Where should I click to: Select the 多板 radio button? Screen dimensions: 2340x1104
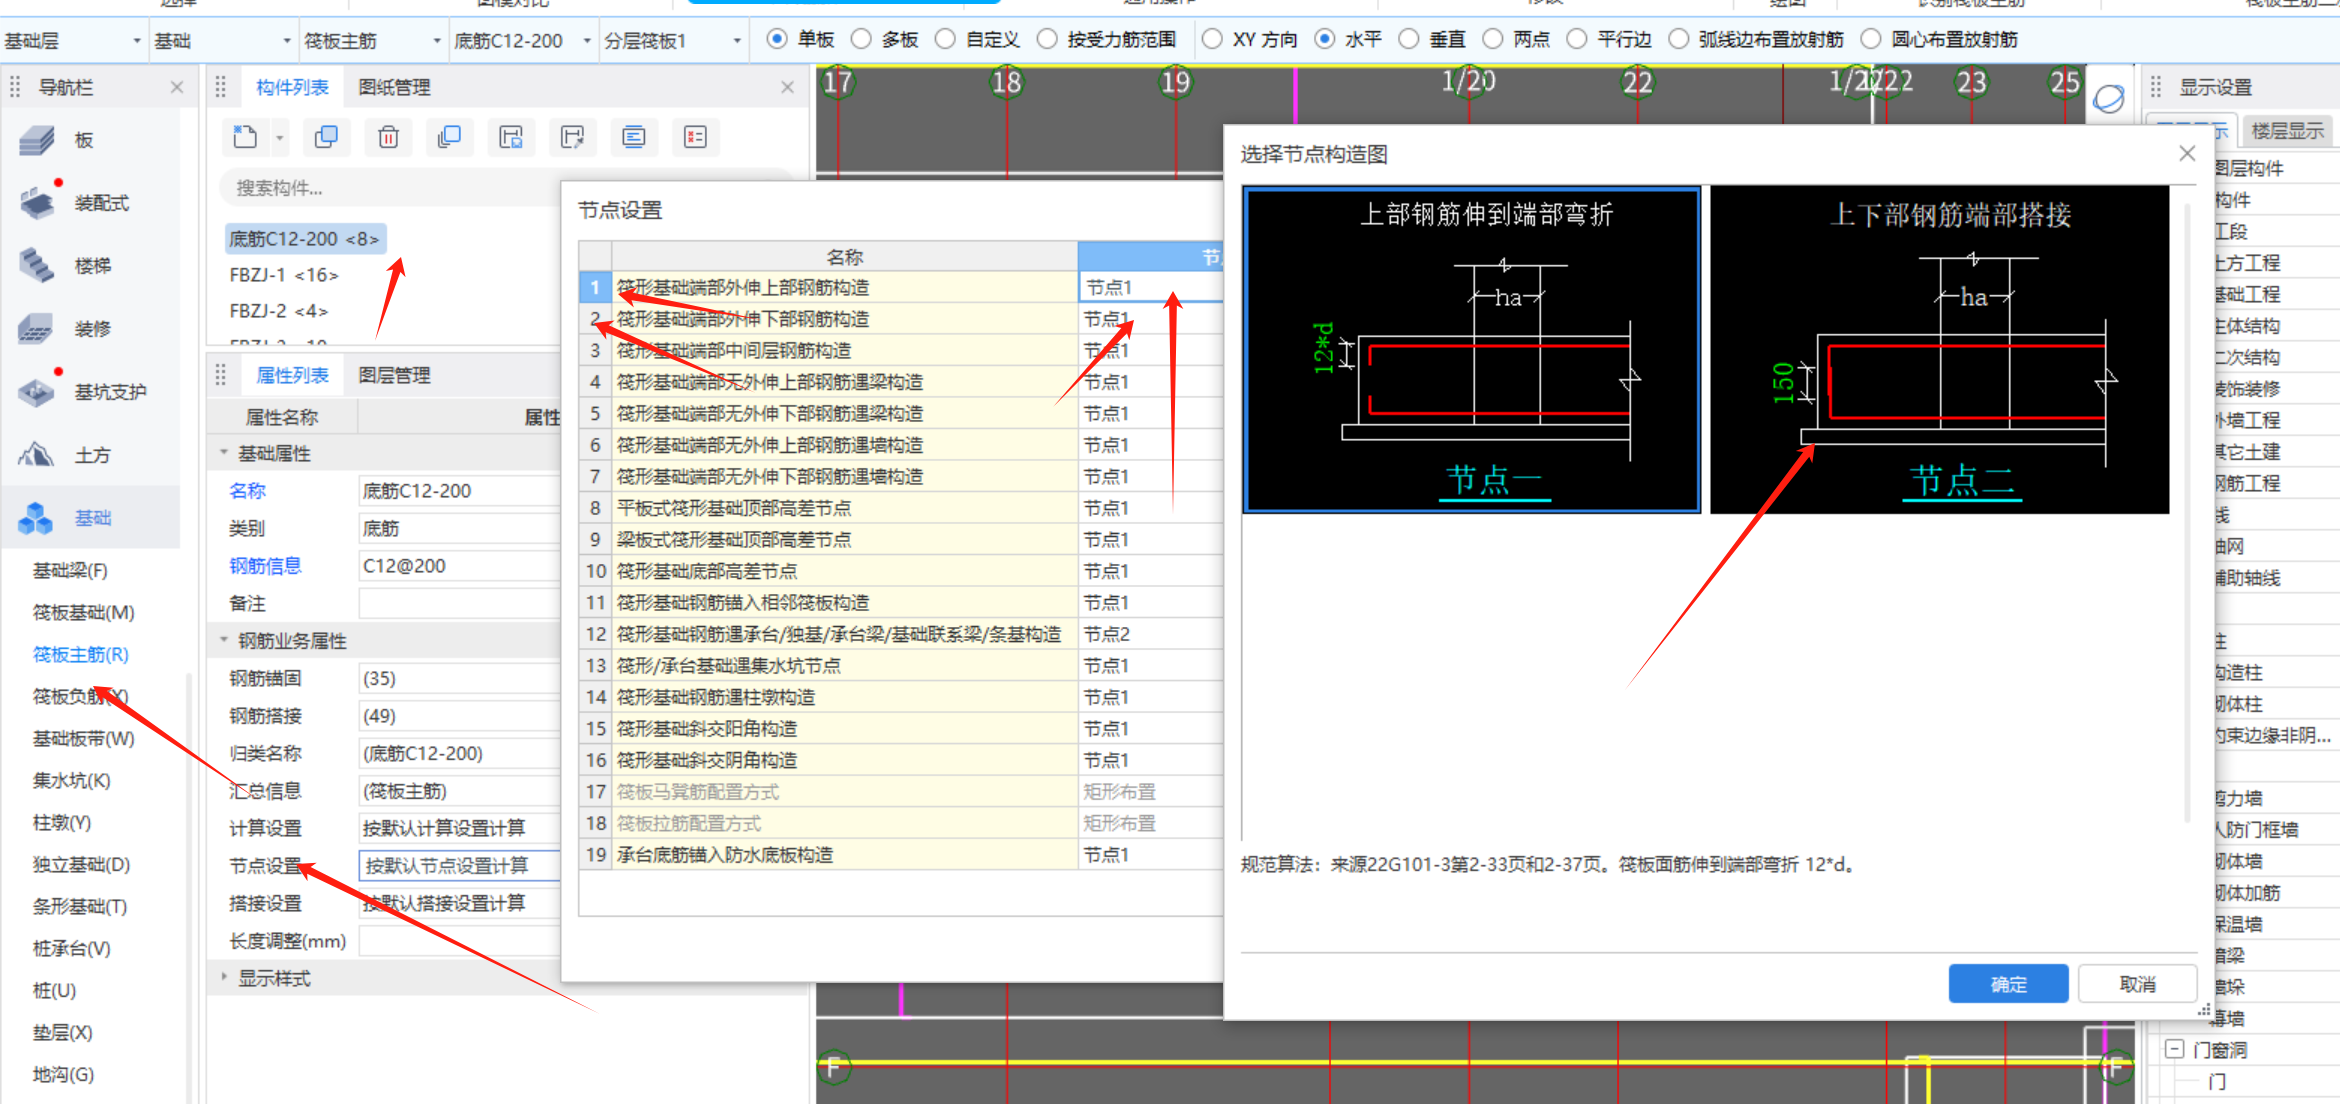click(861, 39)
